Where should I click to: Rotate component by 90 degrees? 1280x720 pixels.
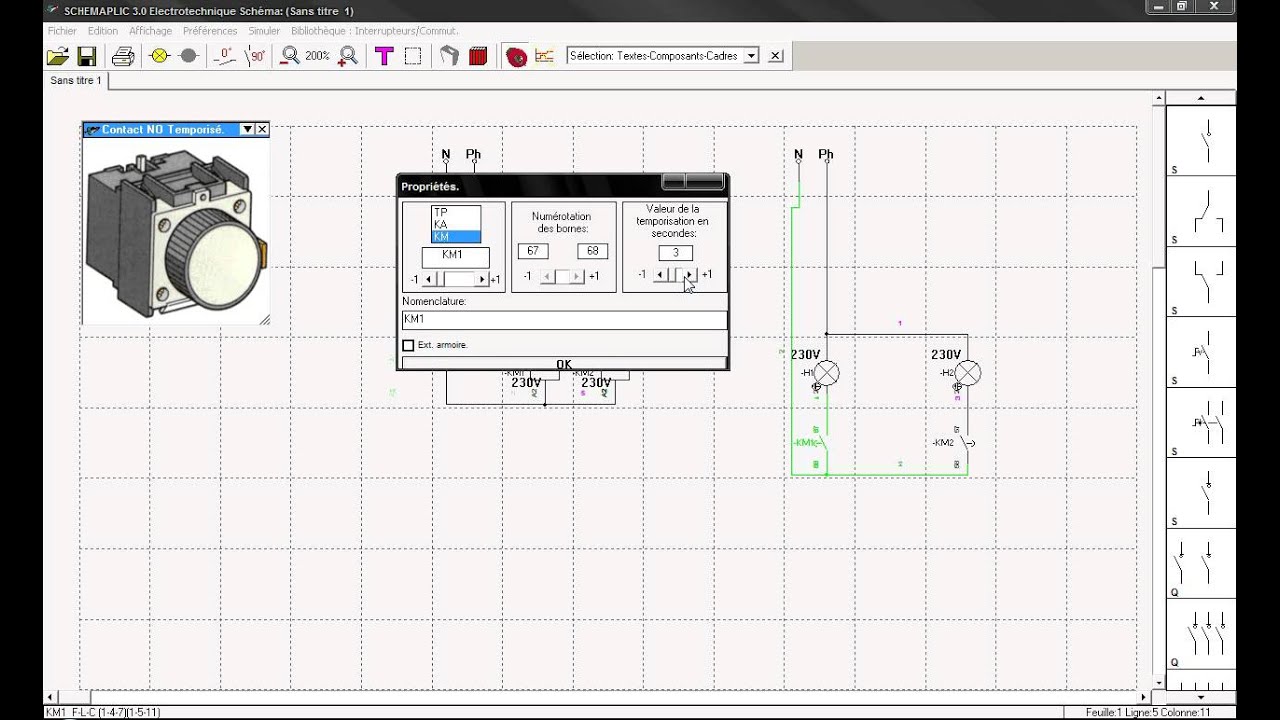256,56
